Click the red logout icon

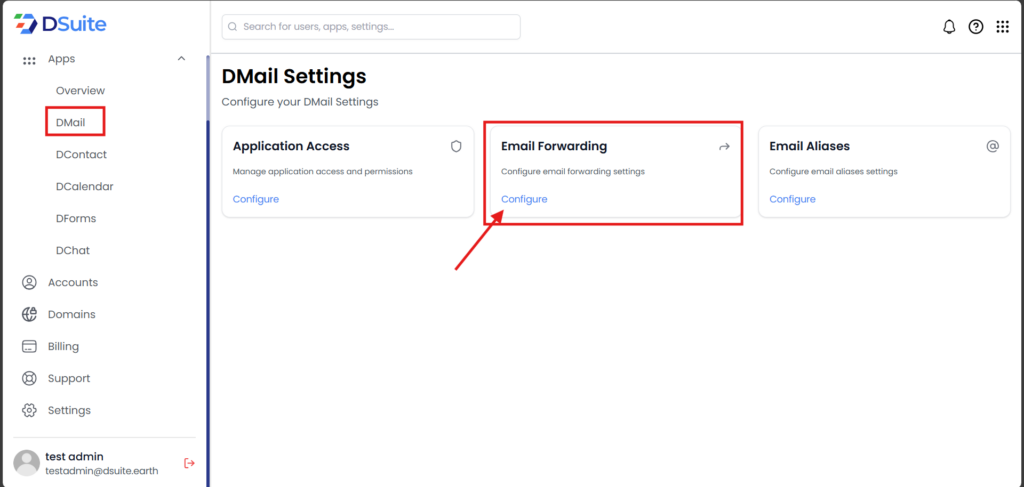tap(189, 463)
